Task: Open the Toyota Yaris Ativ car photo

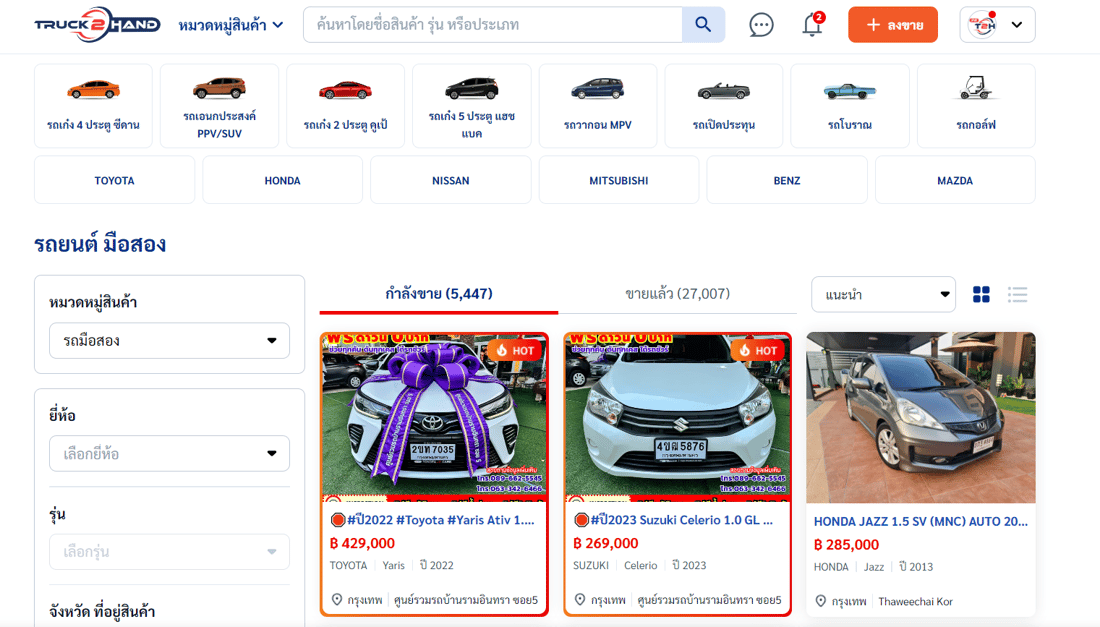Action: click(x=434, y=418)
